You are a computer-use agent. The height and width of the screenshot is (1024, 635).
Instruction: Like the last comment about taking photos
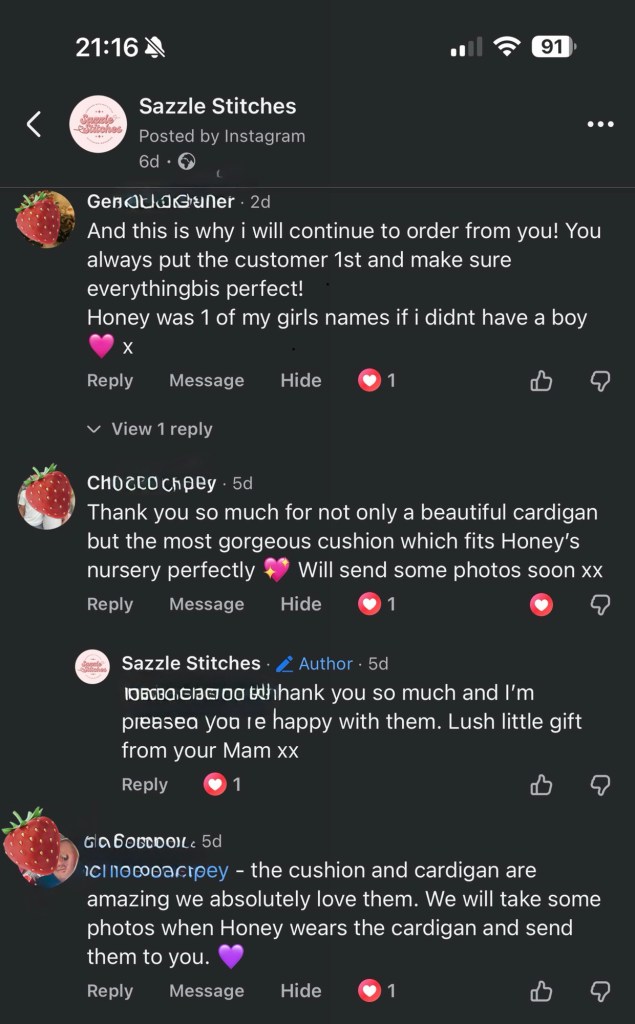(x=541, y=990)
